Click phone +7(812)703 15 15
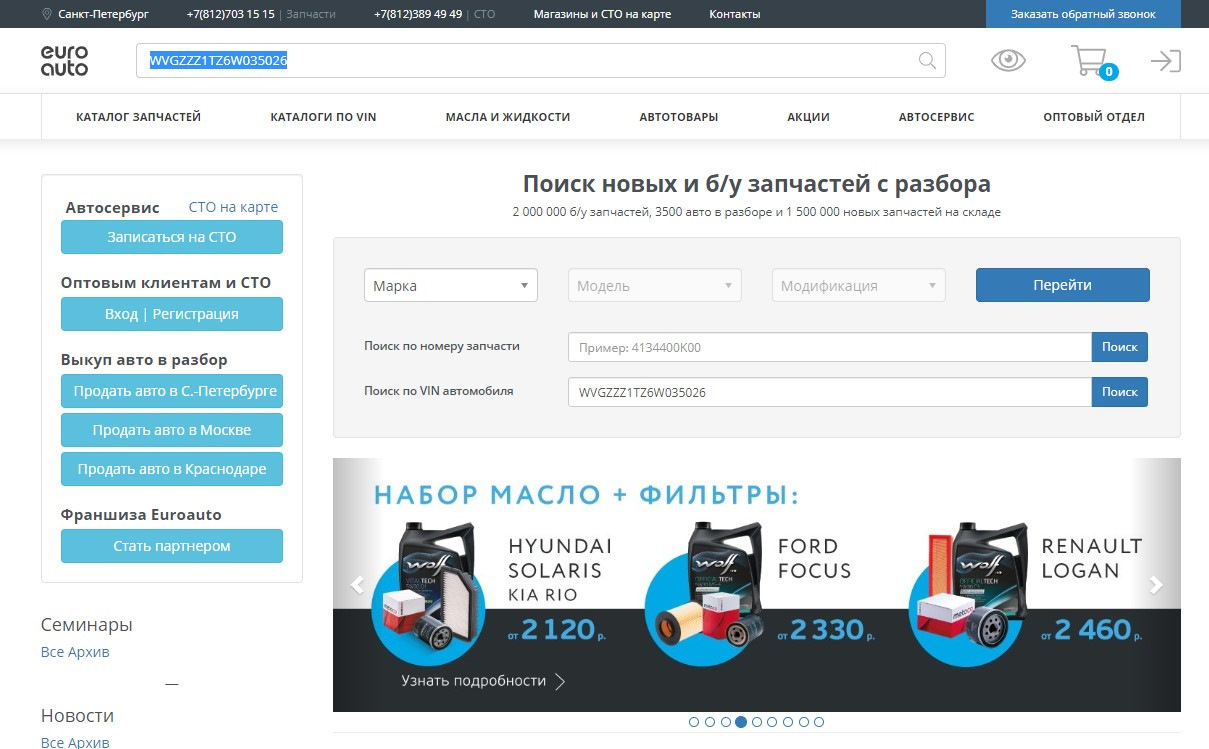Screen dimensions: 1209x749 (230, 14)
